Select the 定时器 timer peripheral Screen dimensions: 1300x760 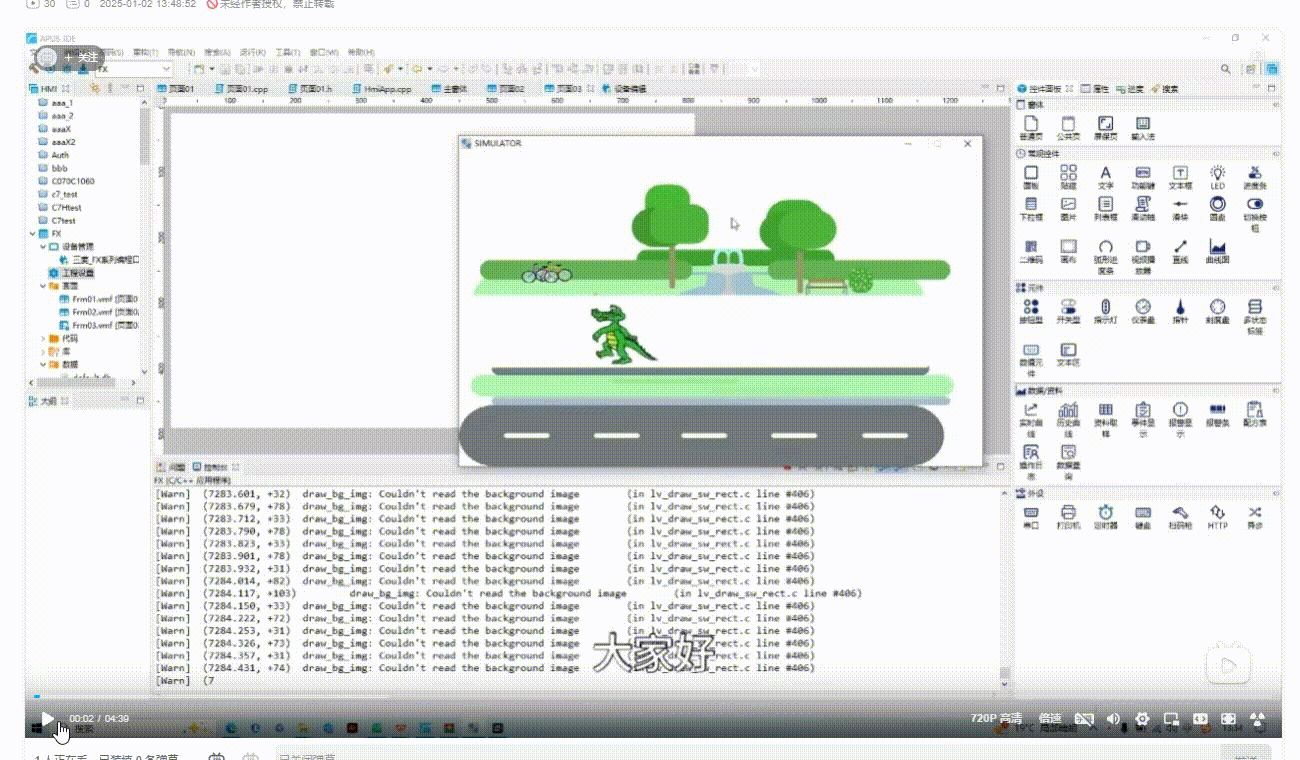[x=1105, y=516]
